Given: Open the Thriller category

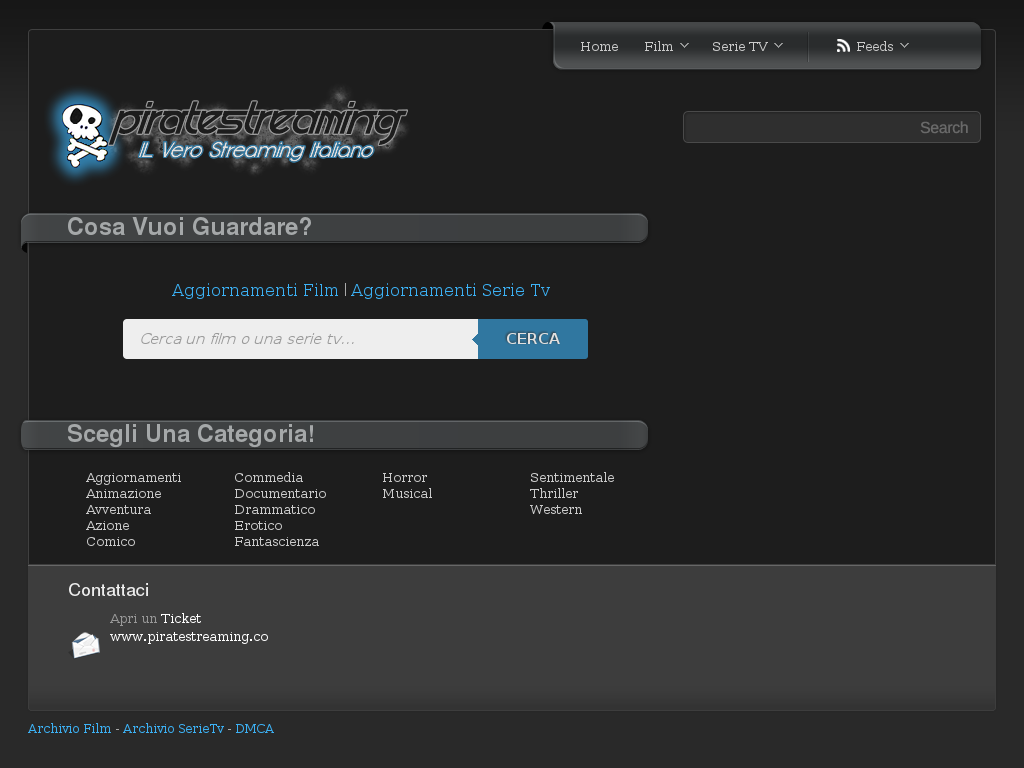Looking at the screenshot, I should click(554, 493).
